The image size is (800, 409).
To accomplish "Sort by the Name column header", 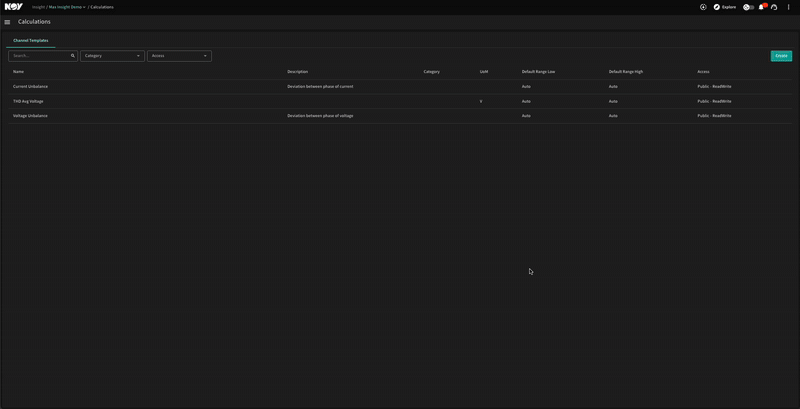I will point(18,72).
